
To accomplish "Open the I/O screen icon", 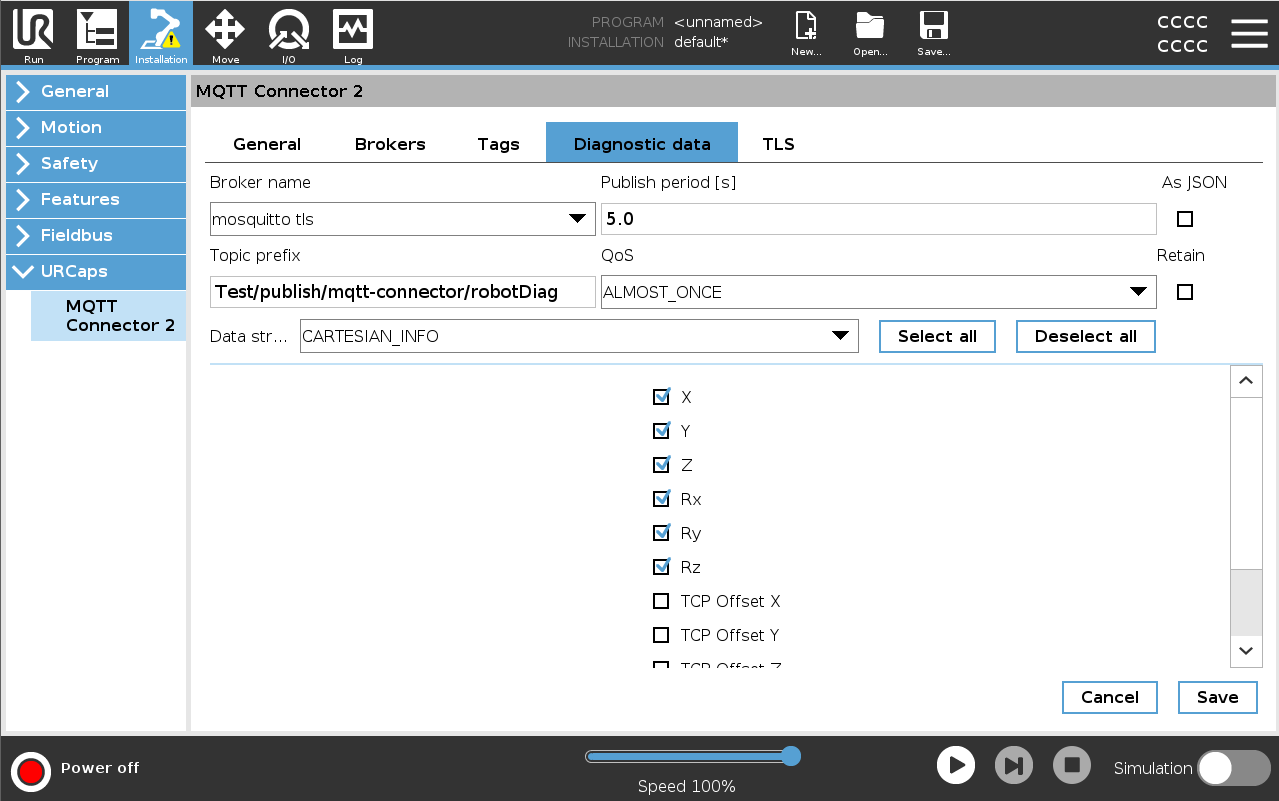I will pos(289,33).
